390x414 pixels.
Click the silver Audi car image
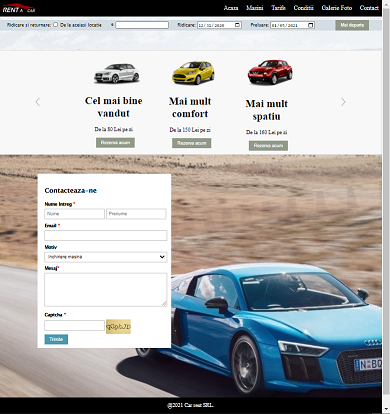(117, 73)
